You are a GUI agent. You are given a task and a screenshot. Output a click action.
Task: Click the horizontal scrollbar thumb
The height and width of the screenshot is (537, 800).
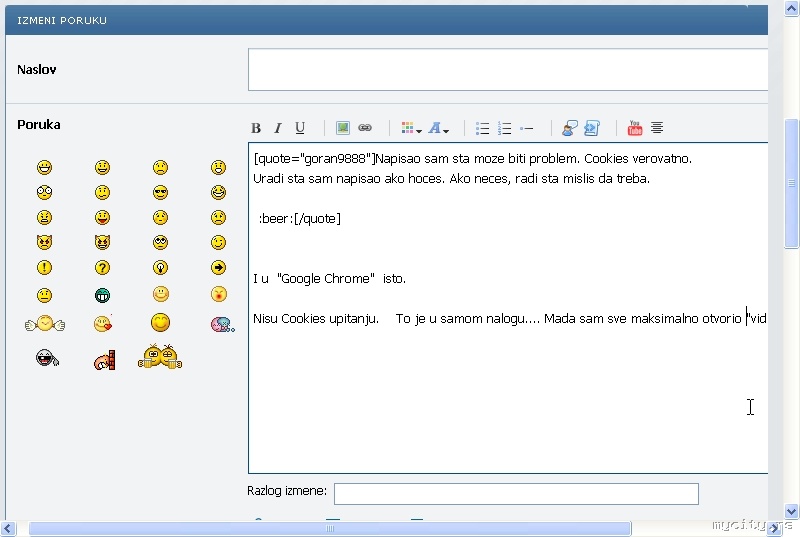(330, 528)
